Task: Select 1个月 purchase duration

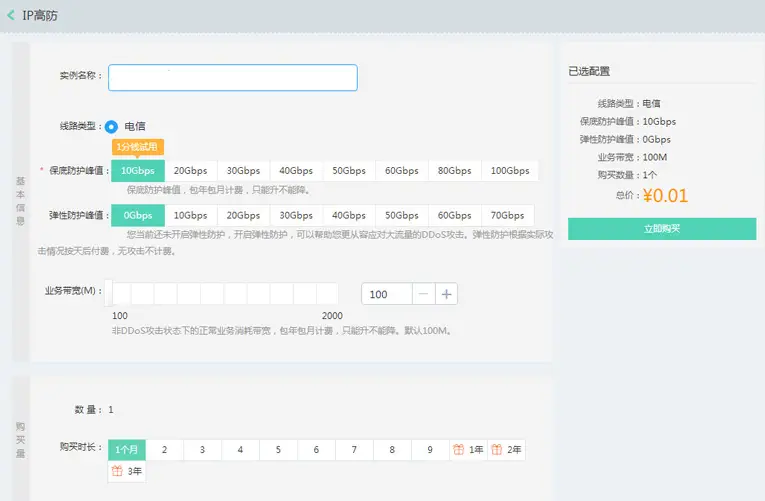Action: click(128, 450)
